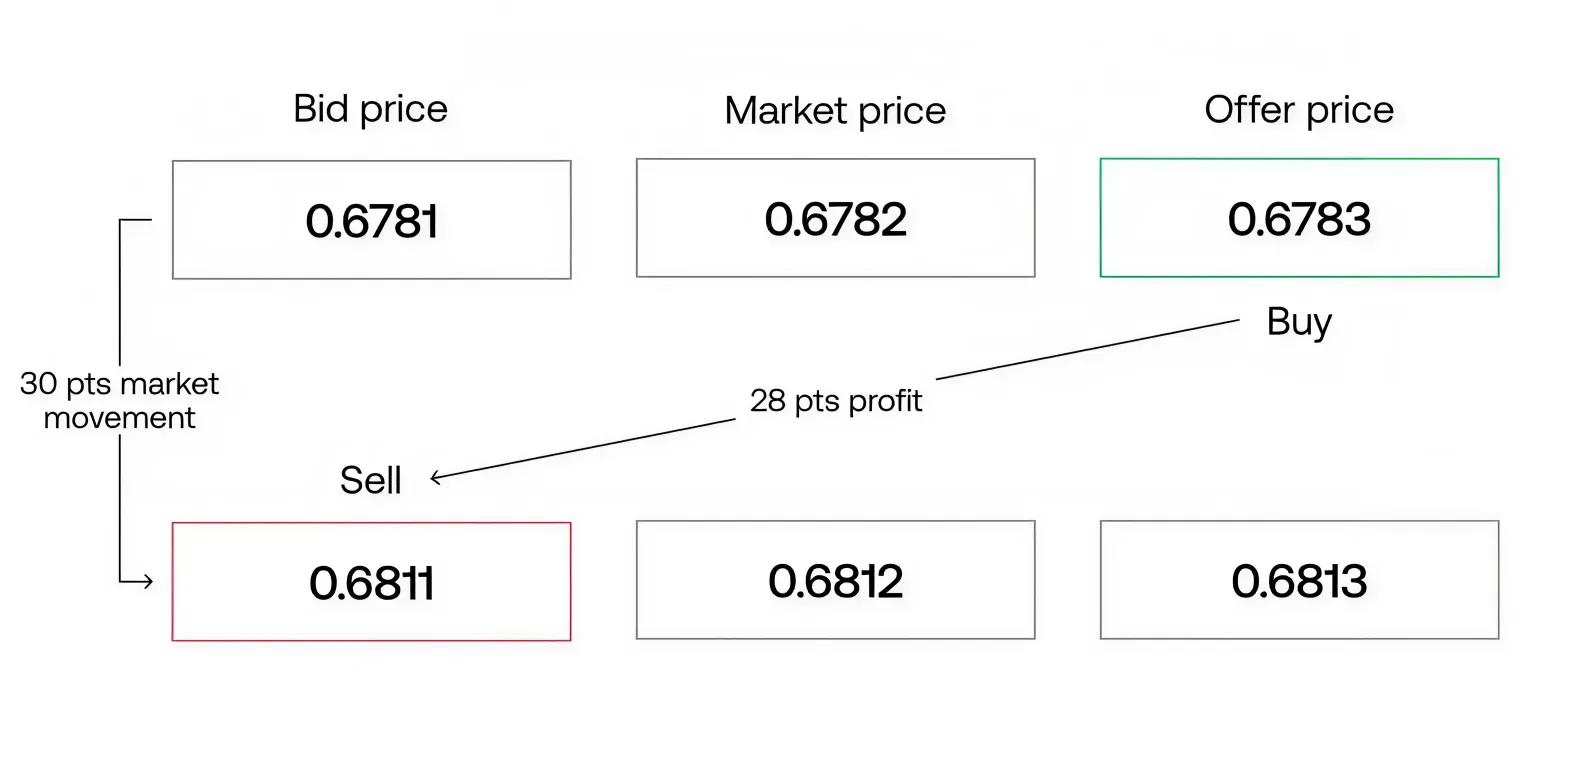This screenshot has height=768, width=1584.
Task: Click the 30 pts market movement text
Action: click(x=119, y=400)
